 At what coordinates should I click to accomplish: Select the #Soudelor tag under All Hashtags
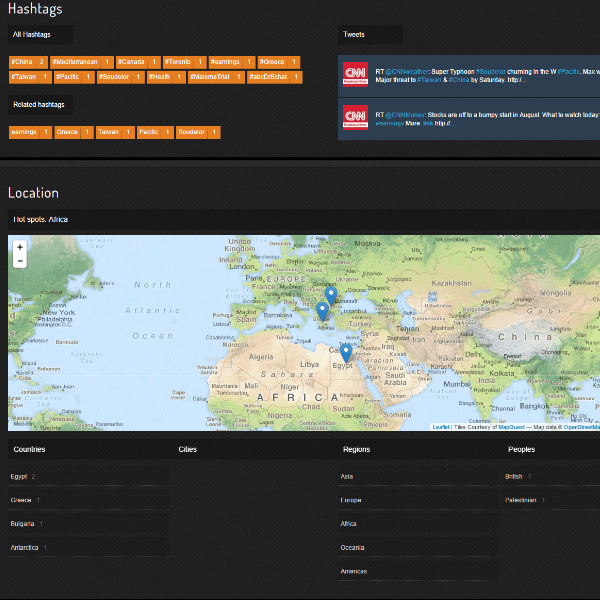click(x=121, y=77)
